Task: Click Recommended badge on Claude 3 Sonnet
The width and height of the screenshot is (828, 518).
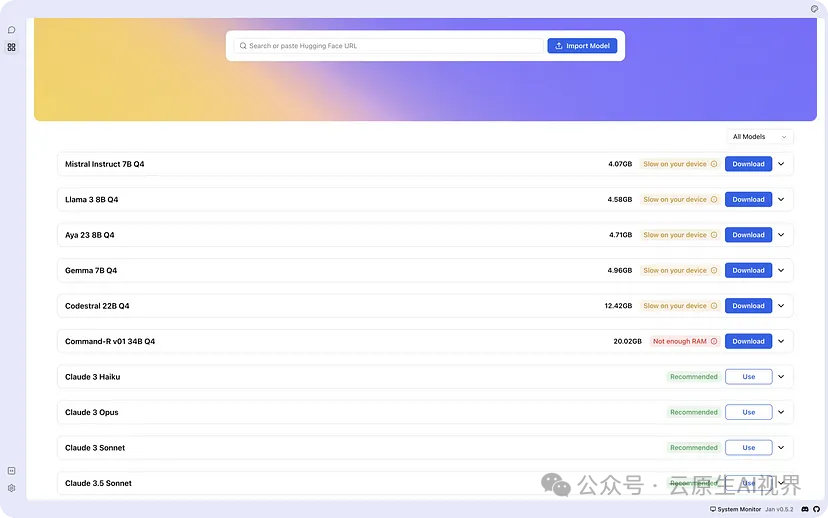Action: [694, 447]
